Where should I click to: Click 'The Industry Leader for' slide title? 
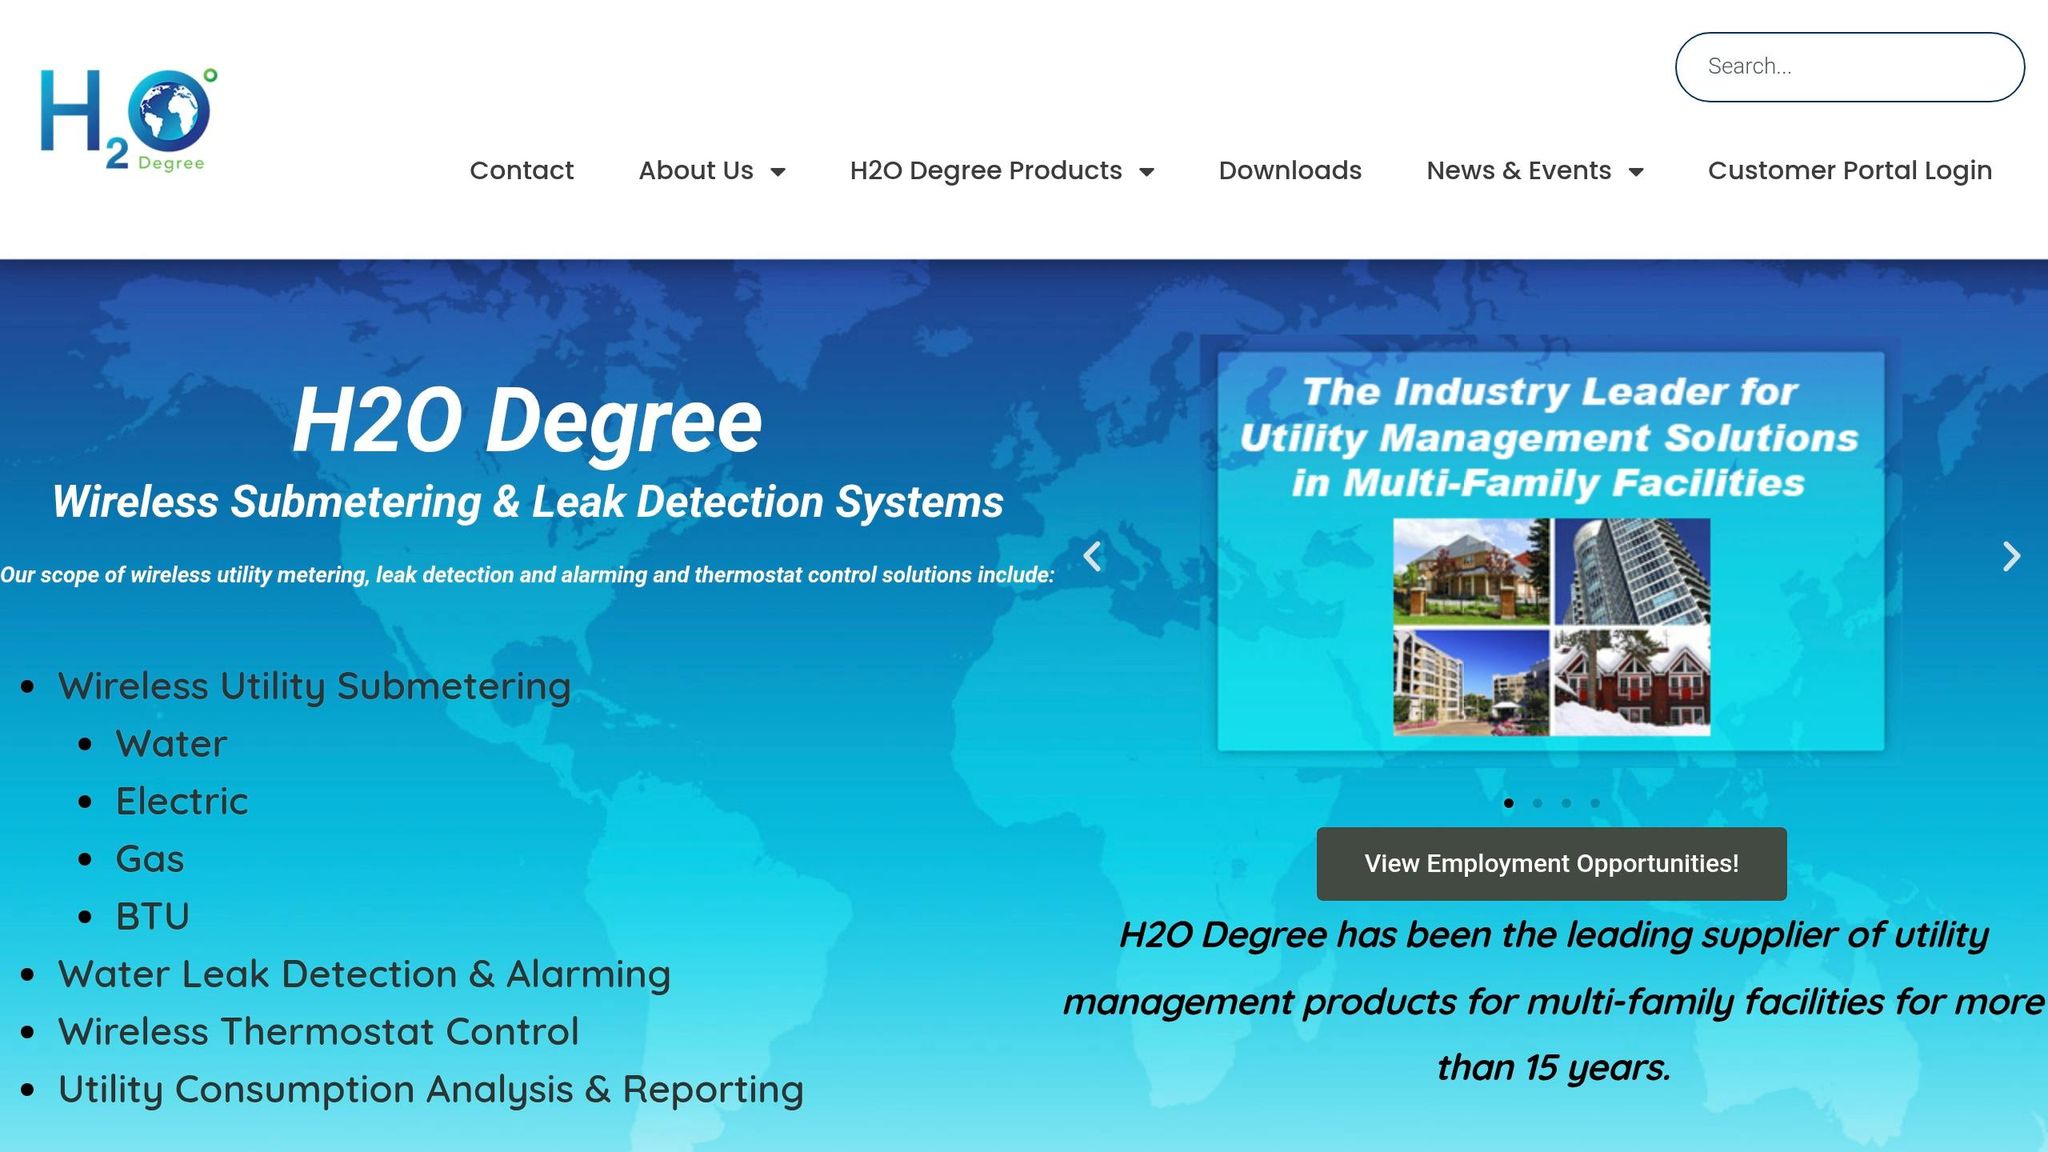click(x=1550, y=392)
